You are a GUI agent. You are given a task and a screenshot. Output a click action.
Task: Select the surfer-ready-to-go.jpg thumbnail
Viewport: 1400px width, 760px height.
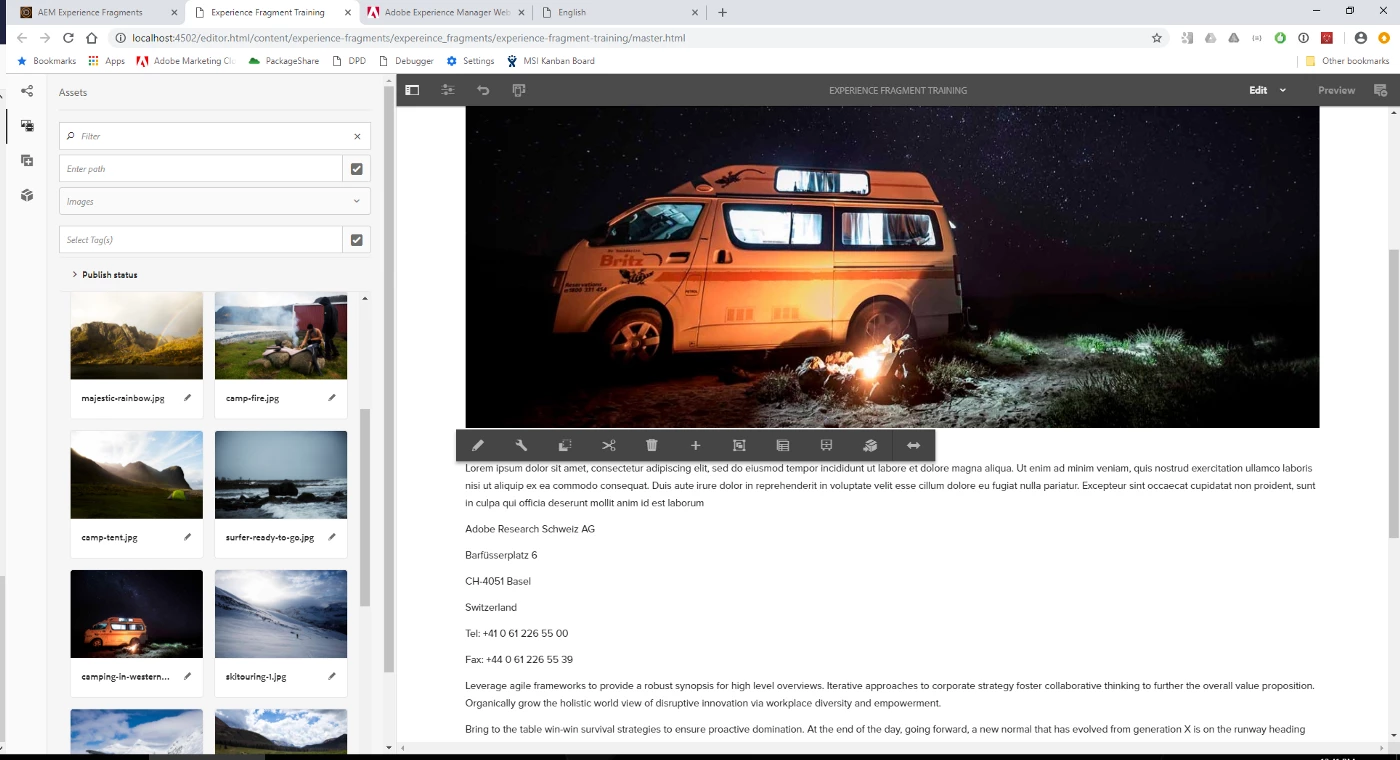coord(281,475)
